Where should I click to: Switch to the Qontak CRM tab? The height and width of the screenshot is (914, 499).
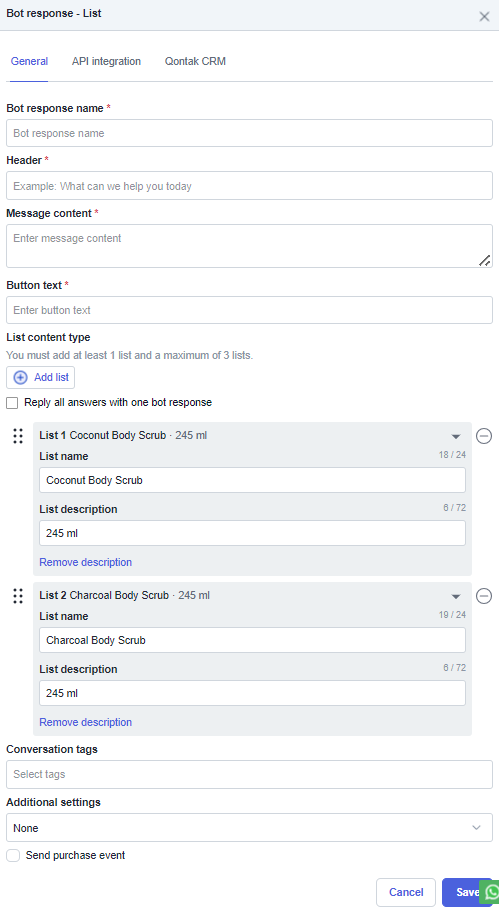(x=195, y=61)
